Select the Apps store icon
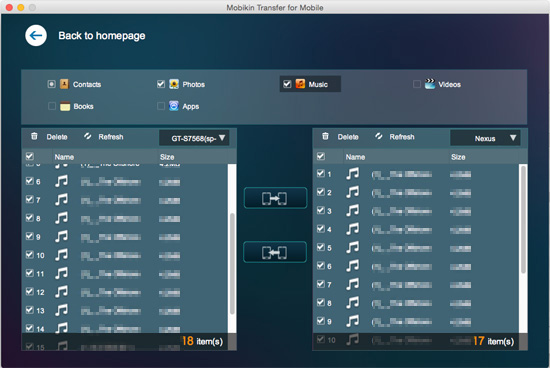The height and width of the screenshot is (368, 550). click(174, 106)
